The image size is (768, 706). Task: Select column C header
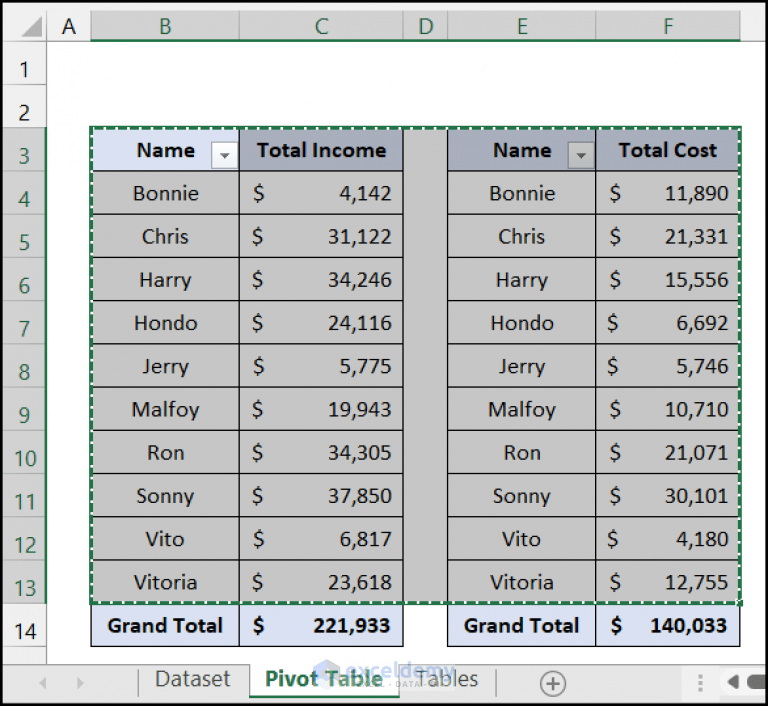click(321, 26)
